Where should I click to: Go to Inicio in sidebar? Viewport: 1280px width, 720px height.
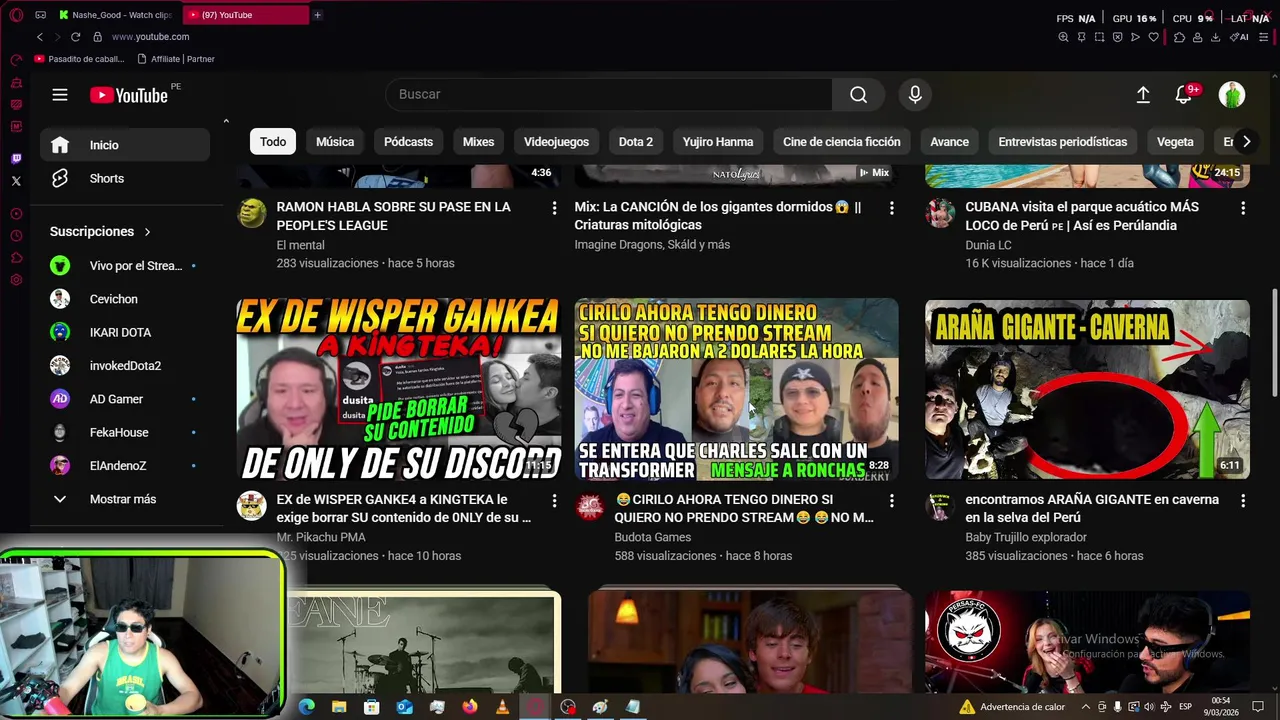(x=125, y=145)
